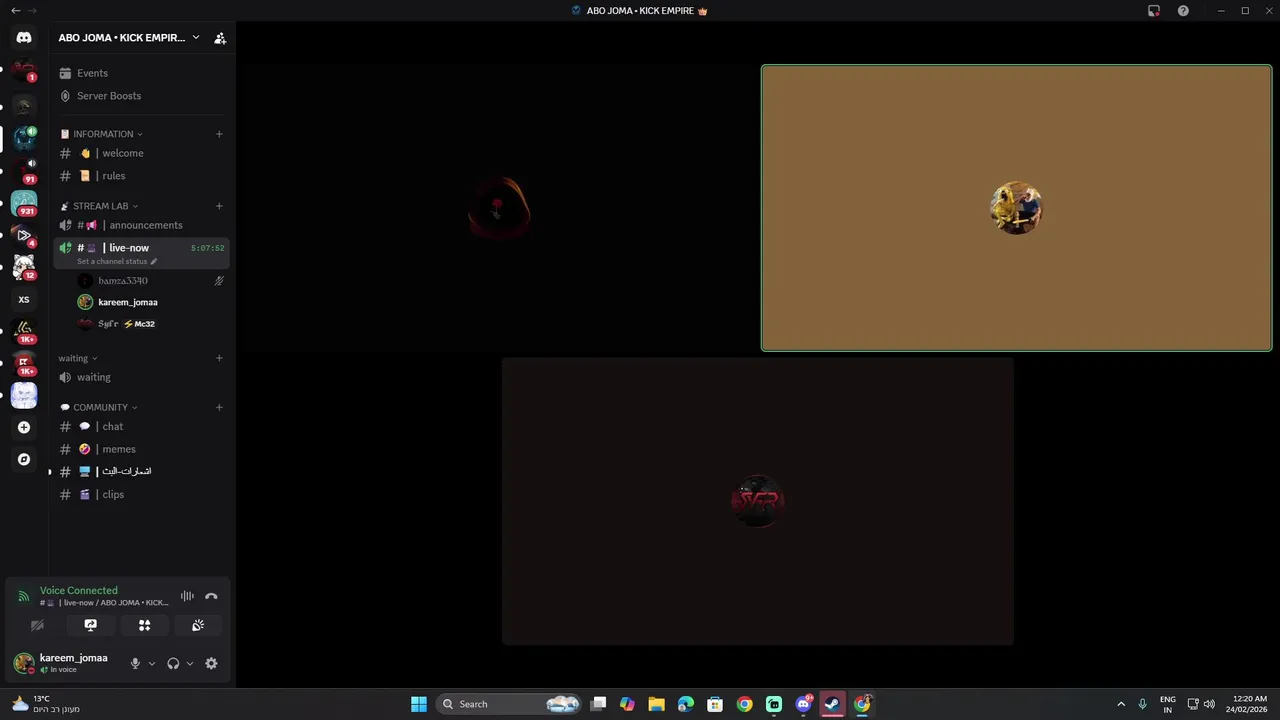Screen dimensions: 1280x720
Task: Click the taskbar Search box
Action: point(509,704)
